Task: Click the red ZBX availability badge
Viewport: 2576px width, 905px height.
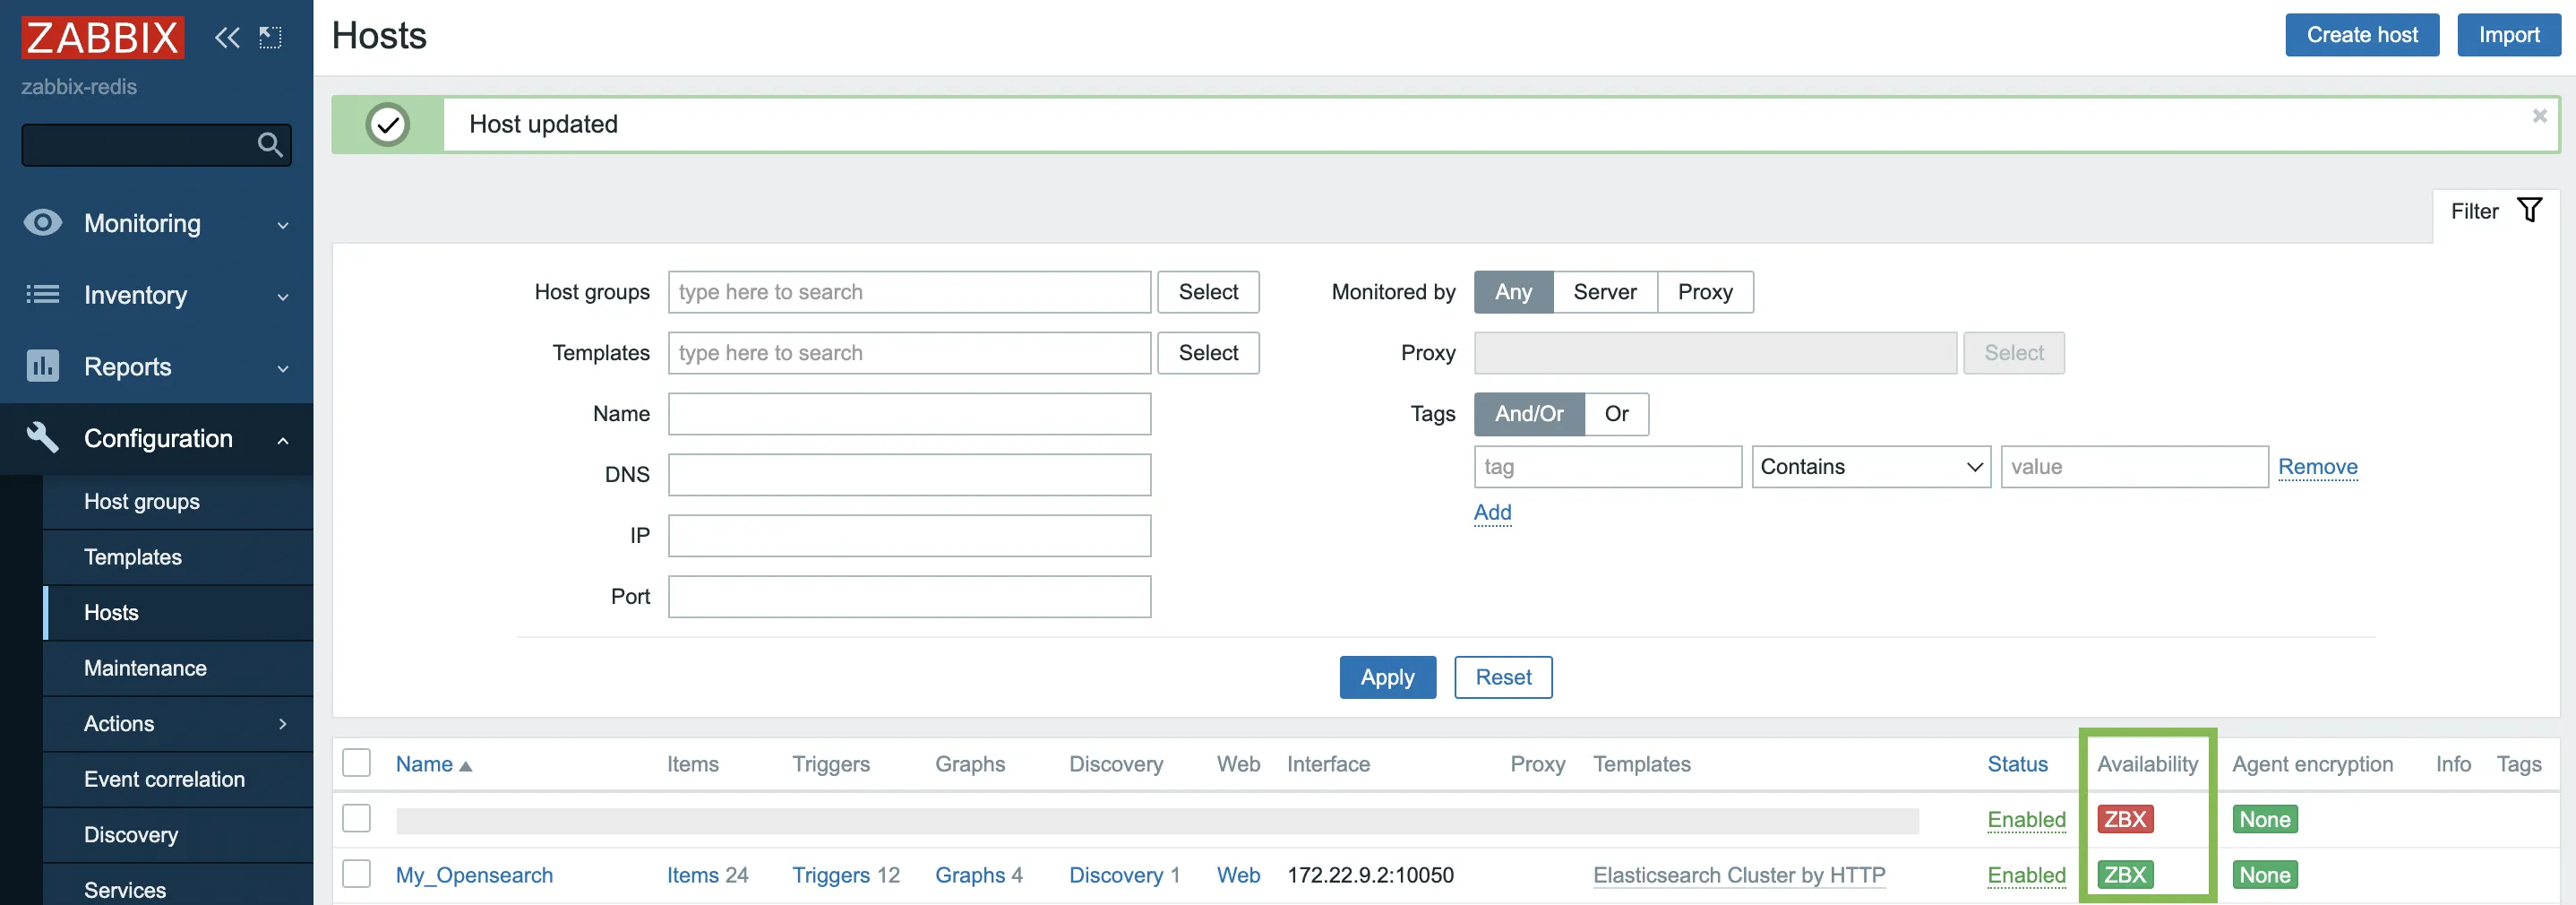Action: (2124, 819)
